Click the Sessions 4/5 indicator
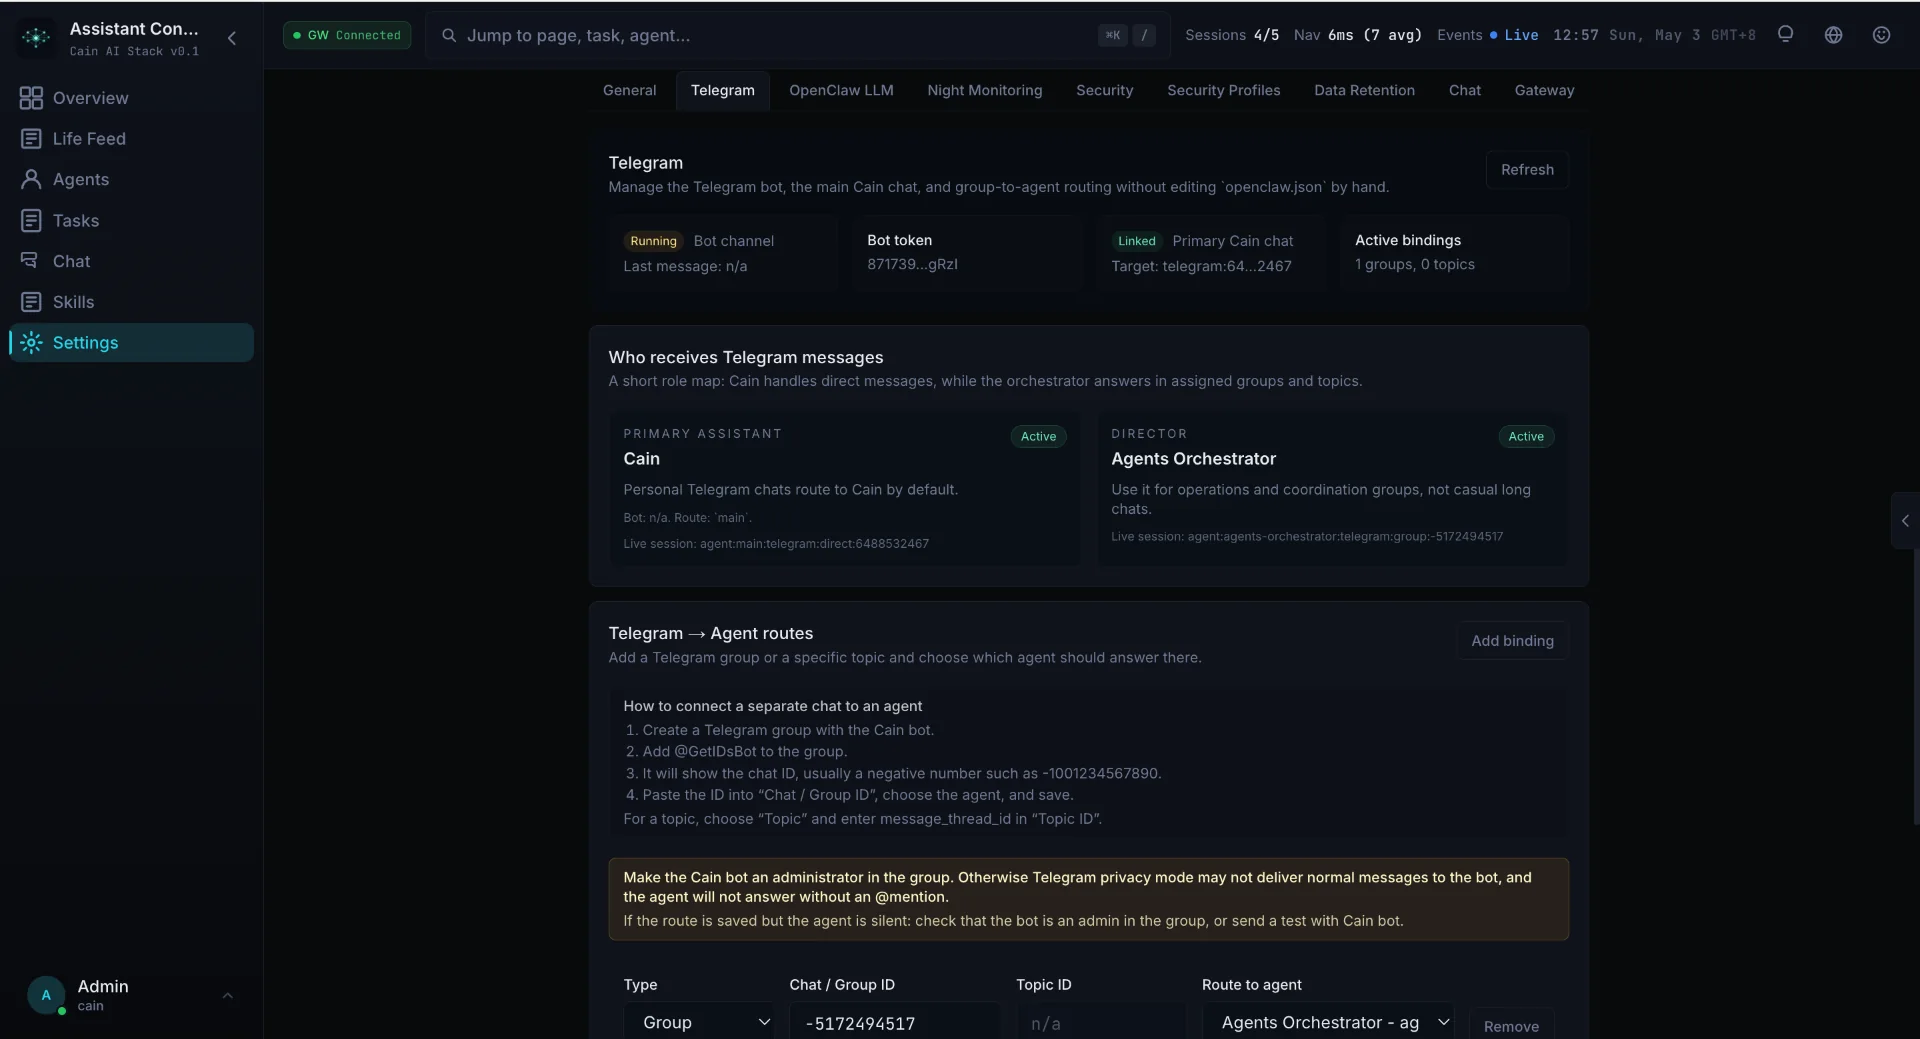The image size is (1920, 1039). [1232, 35]
